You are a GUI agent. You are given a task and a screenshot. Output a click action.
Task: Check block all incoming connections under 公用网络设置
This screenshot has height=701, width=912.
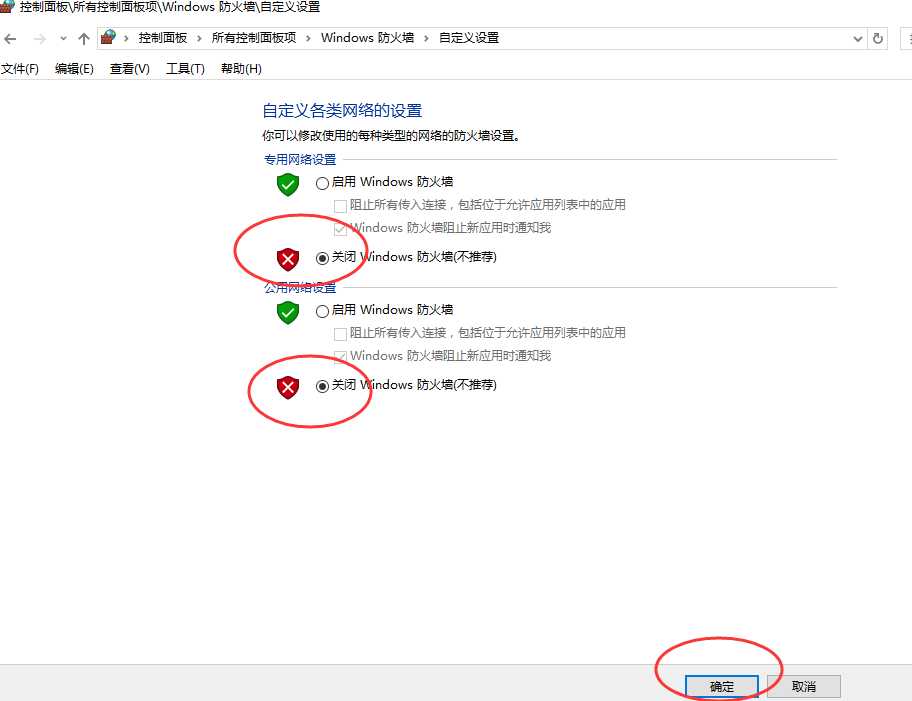tap(341, 335)
